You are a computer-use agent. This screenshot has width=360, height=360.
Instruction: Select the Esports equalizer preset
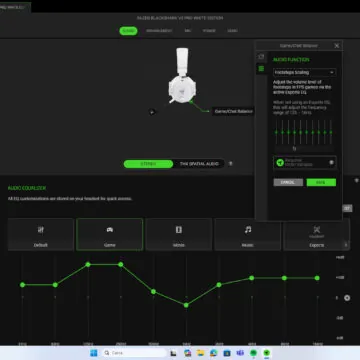pyautogui.click(x=316, y=234)
